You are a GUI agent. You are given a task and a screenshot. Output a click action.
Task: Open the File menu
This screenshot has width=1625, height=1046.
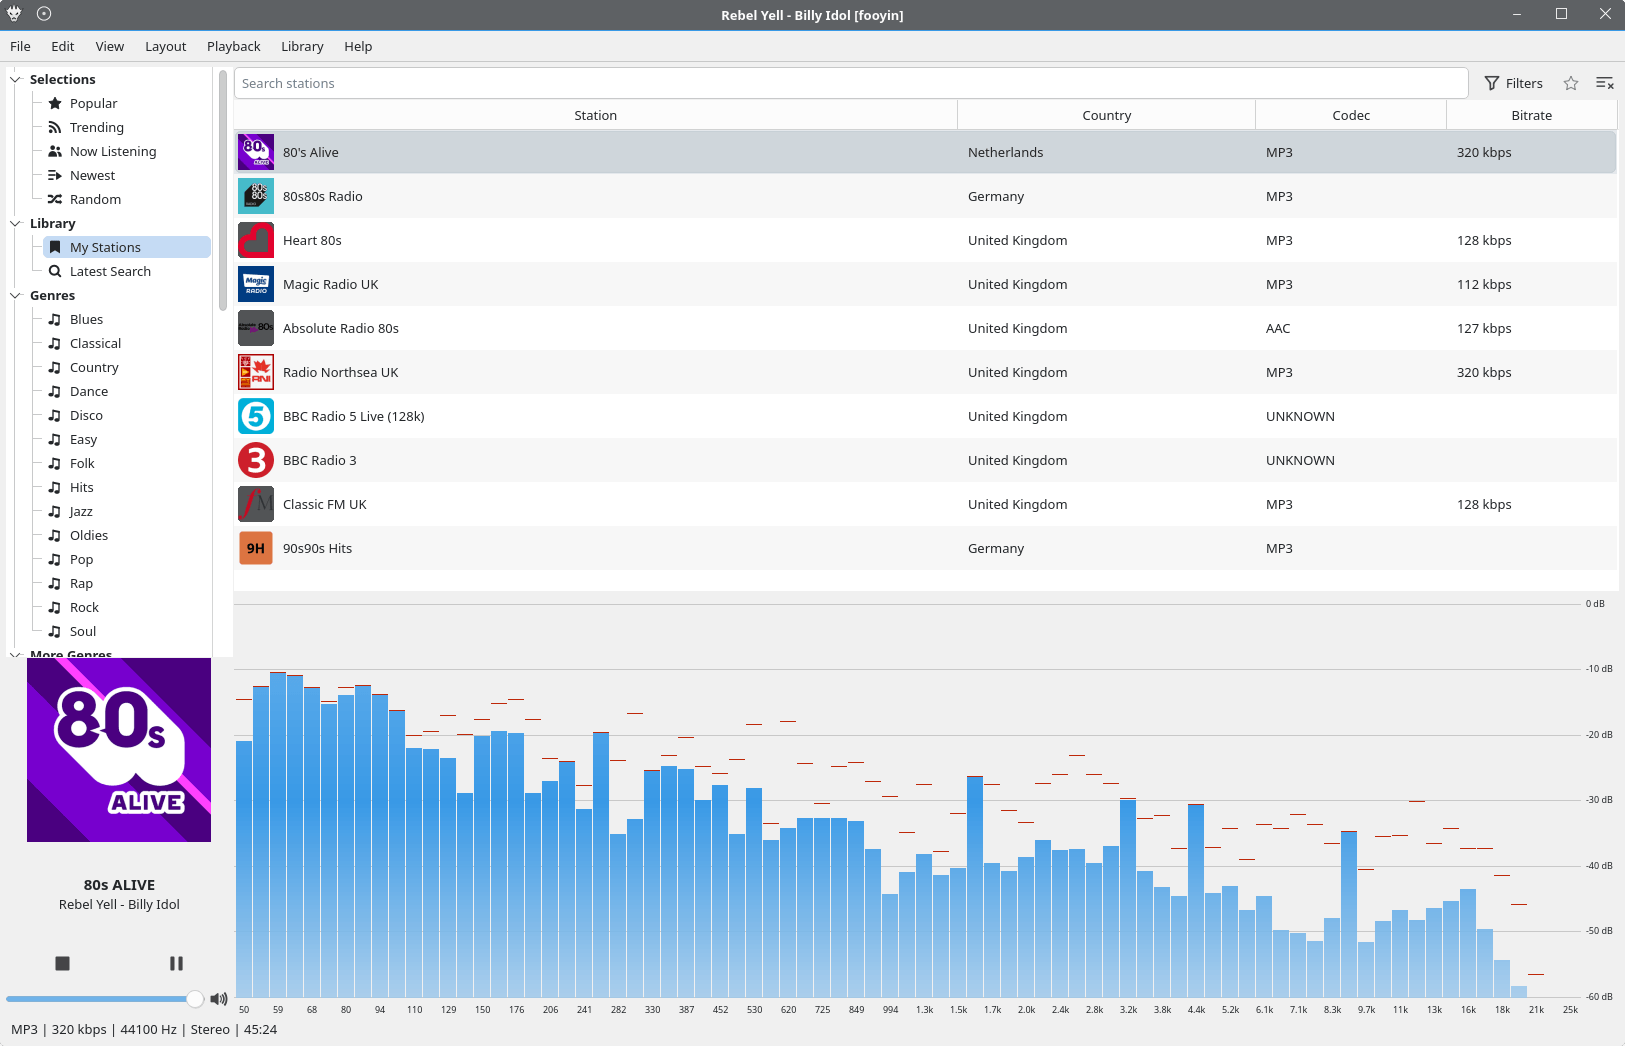[x=20, y=46]
